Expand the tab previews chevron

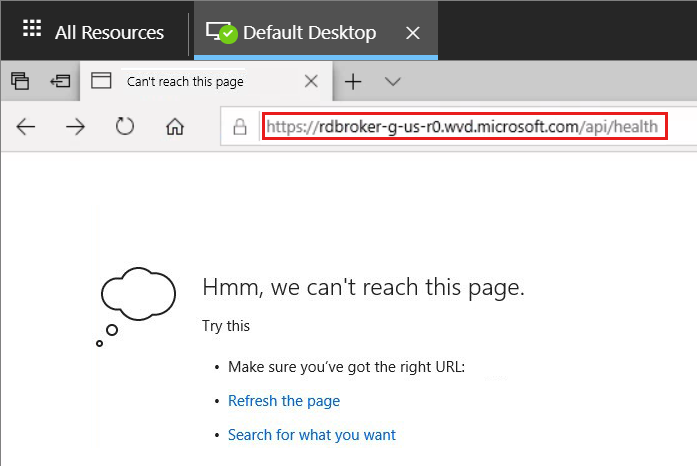click(x=392, y=82)
